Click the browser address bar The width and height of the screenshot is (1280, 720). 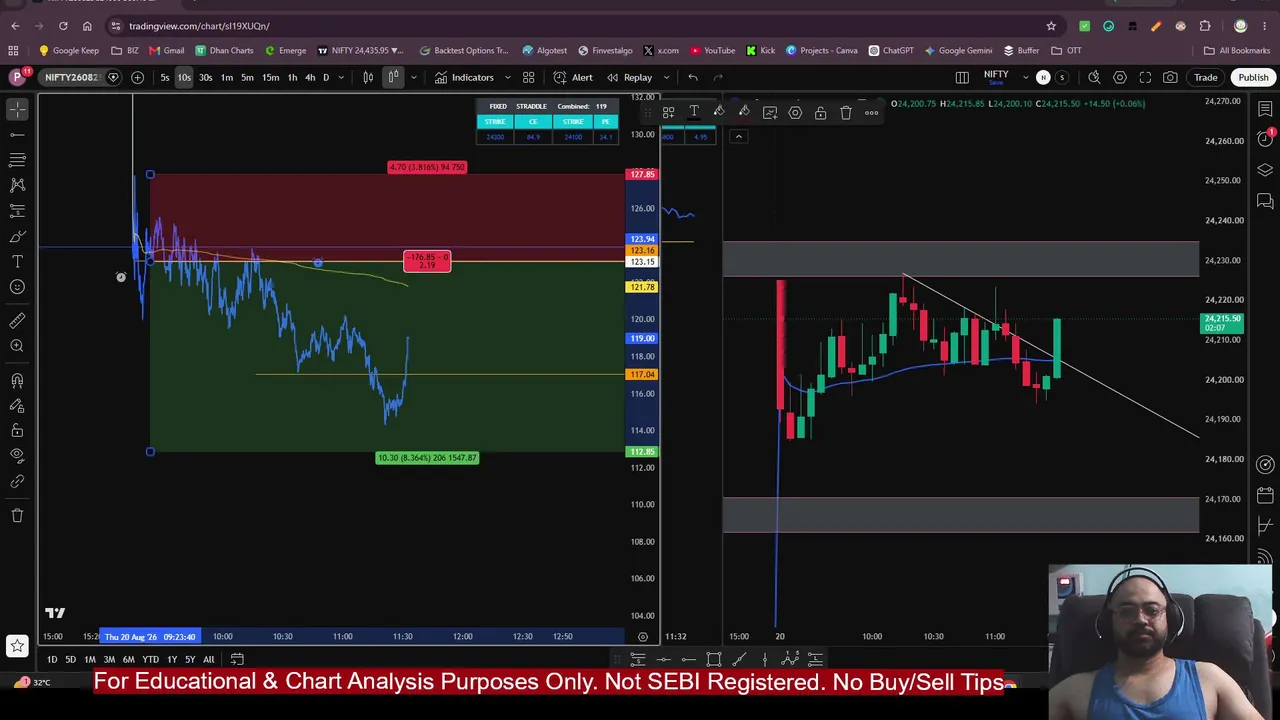click(x=580, y=26)
